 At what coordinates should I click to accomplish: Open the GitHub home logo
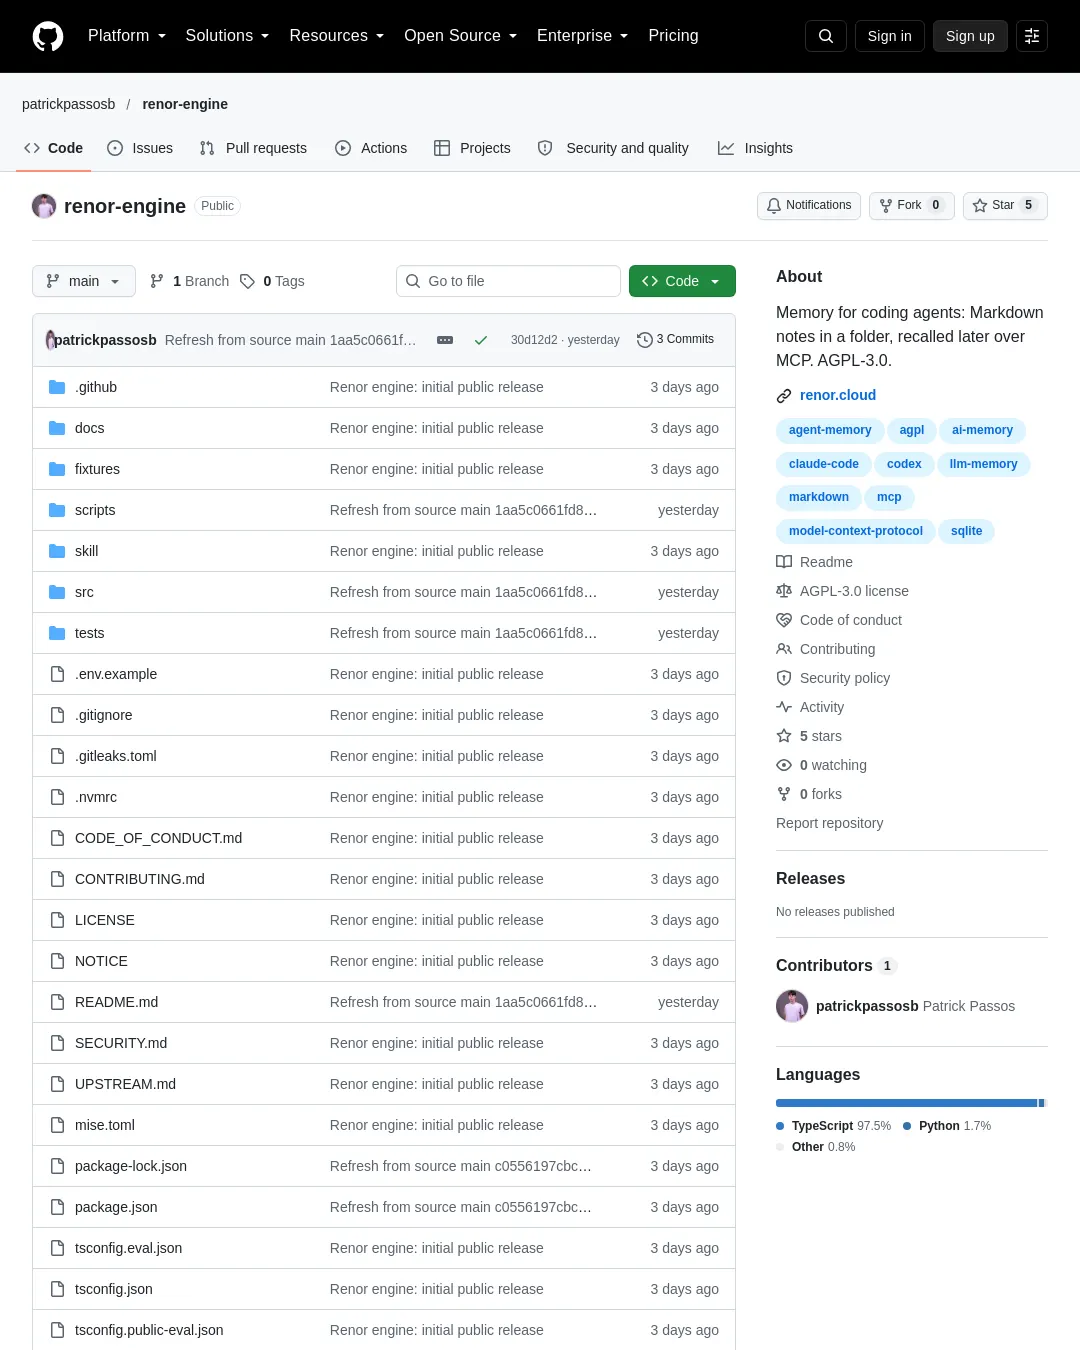(x=48, y=36)
